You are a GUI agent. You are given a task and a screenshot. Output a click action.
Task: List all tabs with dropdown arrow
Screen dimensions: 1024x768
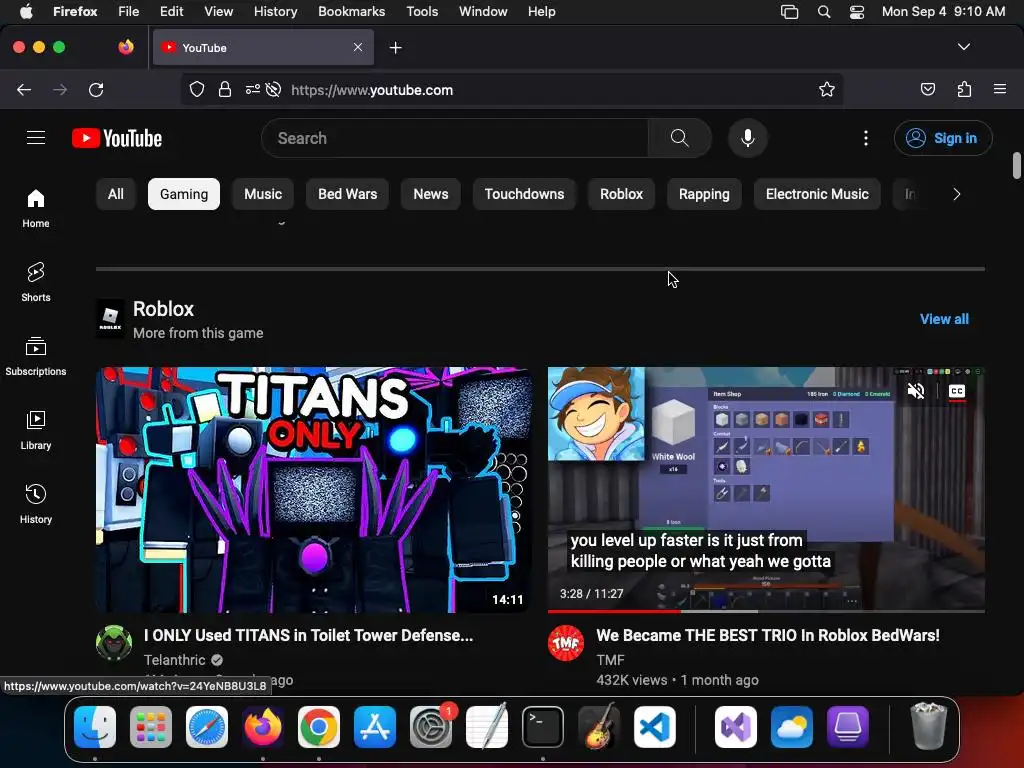963,47
